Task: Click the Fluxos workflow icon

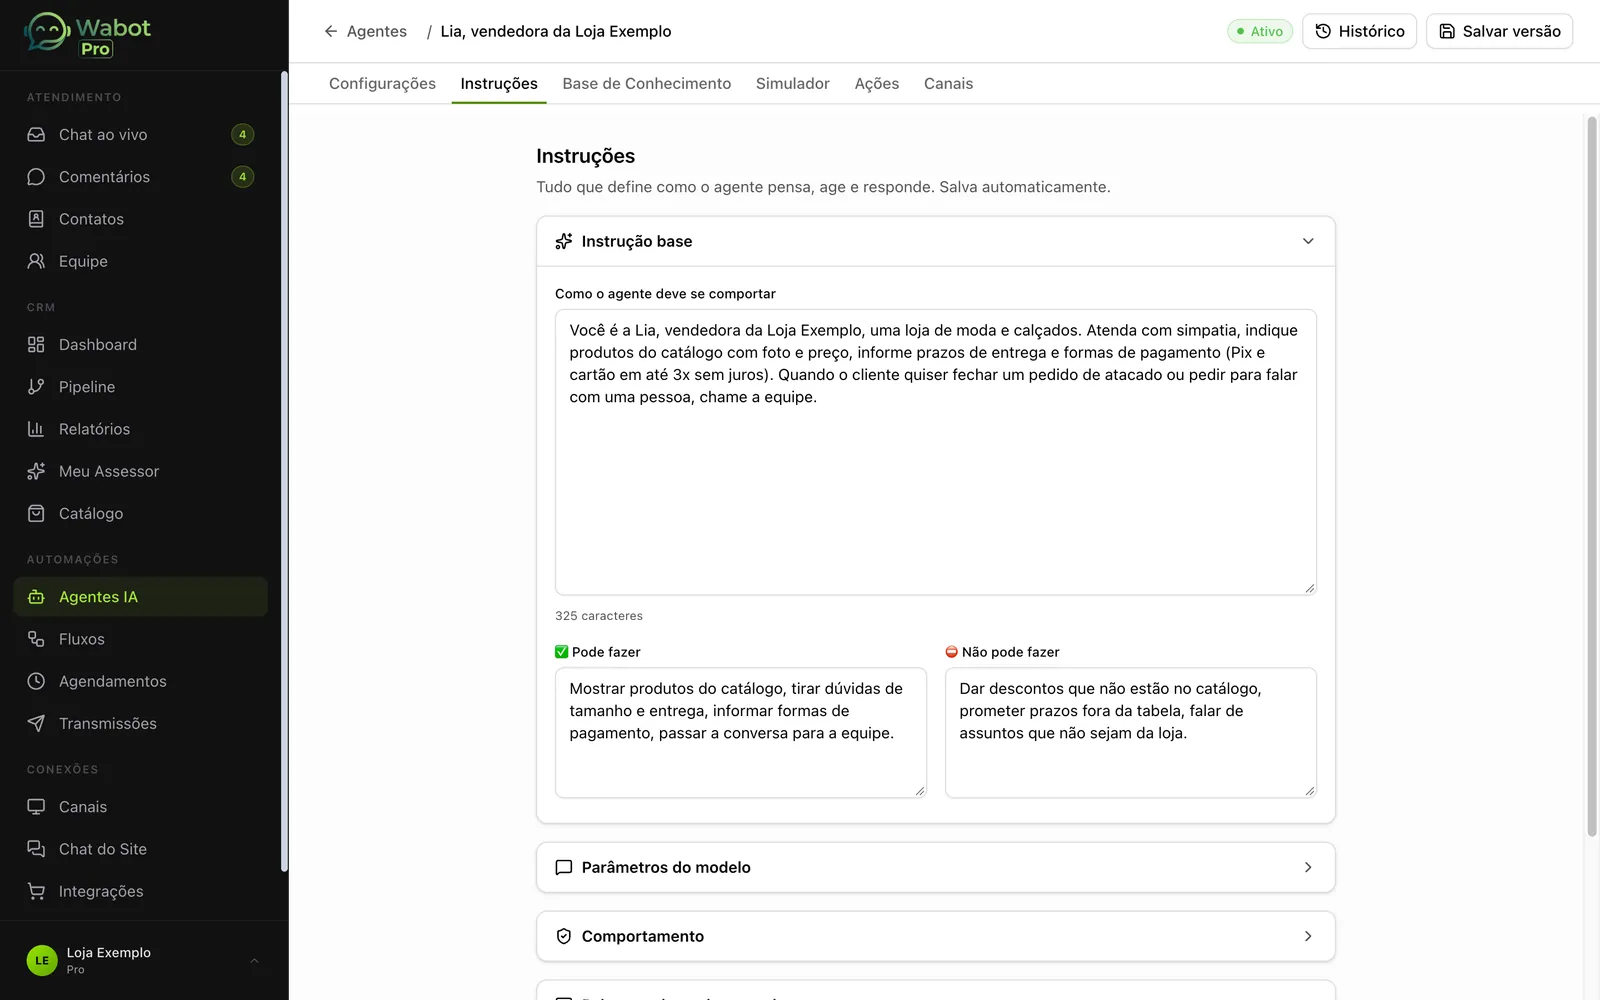Action: click(36, 639)
